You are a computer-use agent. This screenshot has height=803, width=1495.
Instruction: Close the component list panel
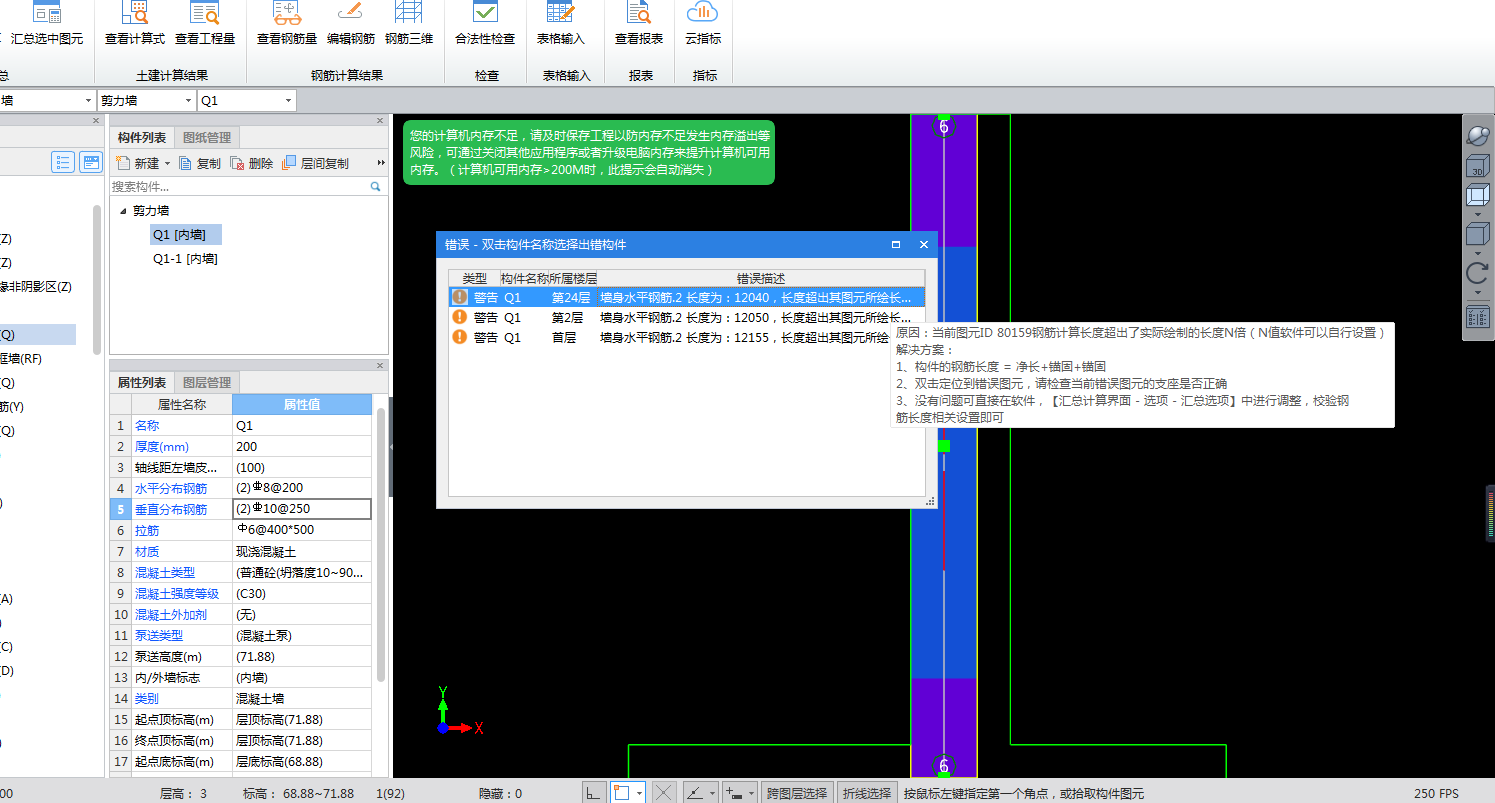point(380,121)
